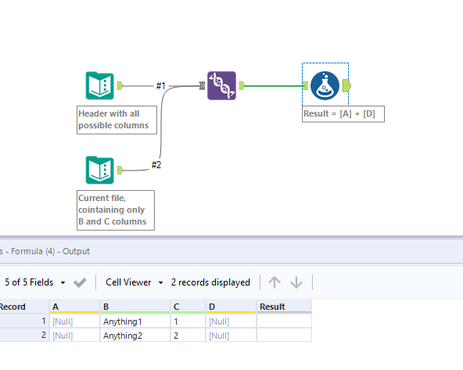Click the annotation Result = [A] + [D]
463x370 pixels.
343,114
